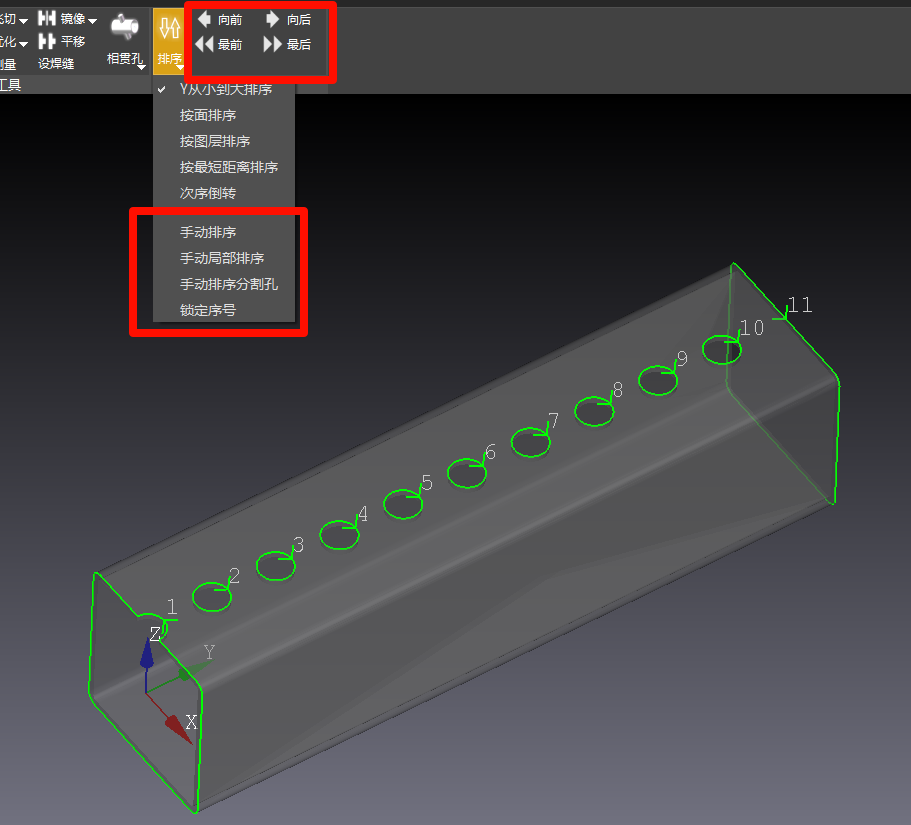911x825 pixels.
Task: Choose 按面排序 from sort menu
Action: pyautogui.click(x=207, y=115)
